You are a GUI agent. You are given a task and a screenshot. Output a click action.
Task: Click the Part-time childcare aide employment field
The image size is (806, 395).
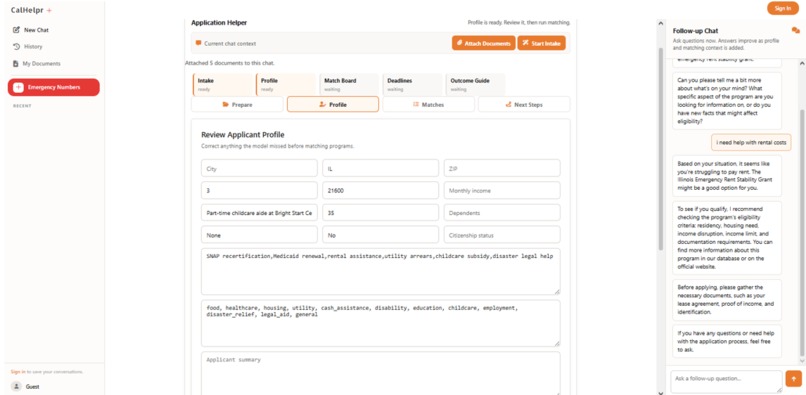coord(259,212)
